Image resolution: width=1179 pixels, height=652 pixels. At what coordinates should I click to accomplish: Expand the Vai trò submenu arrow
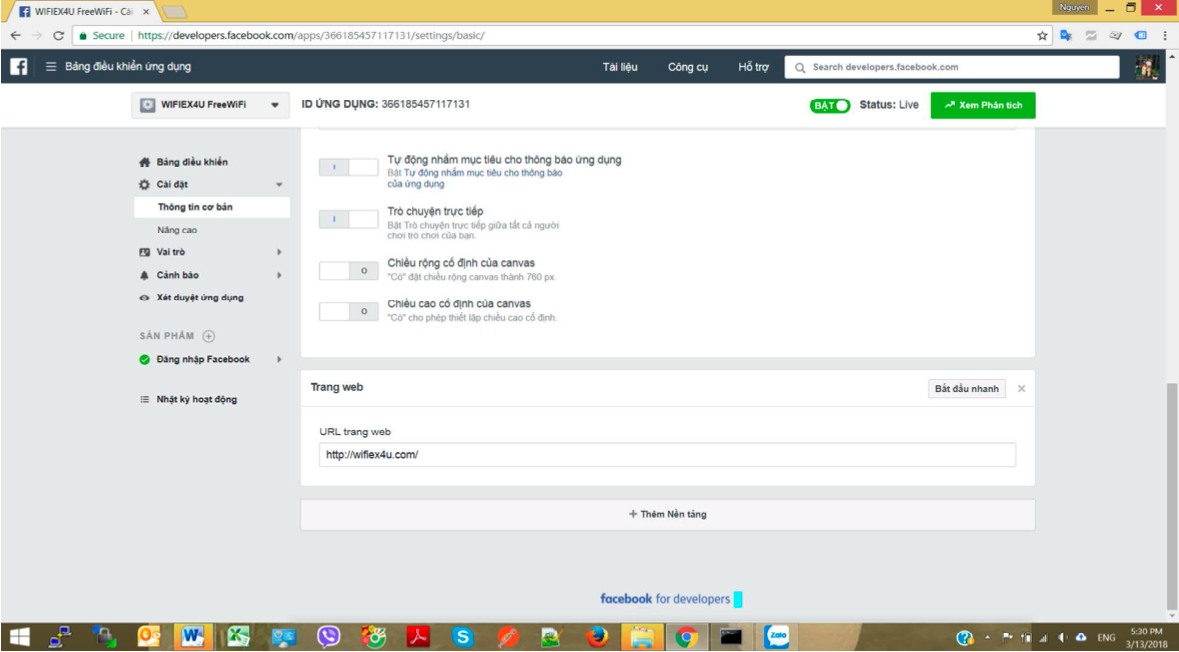(x=279, y=253)
